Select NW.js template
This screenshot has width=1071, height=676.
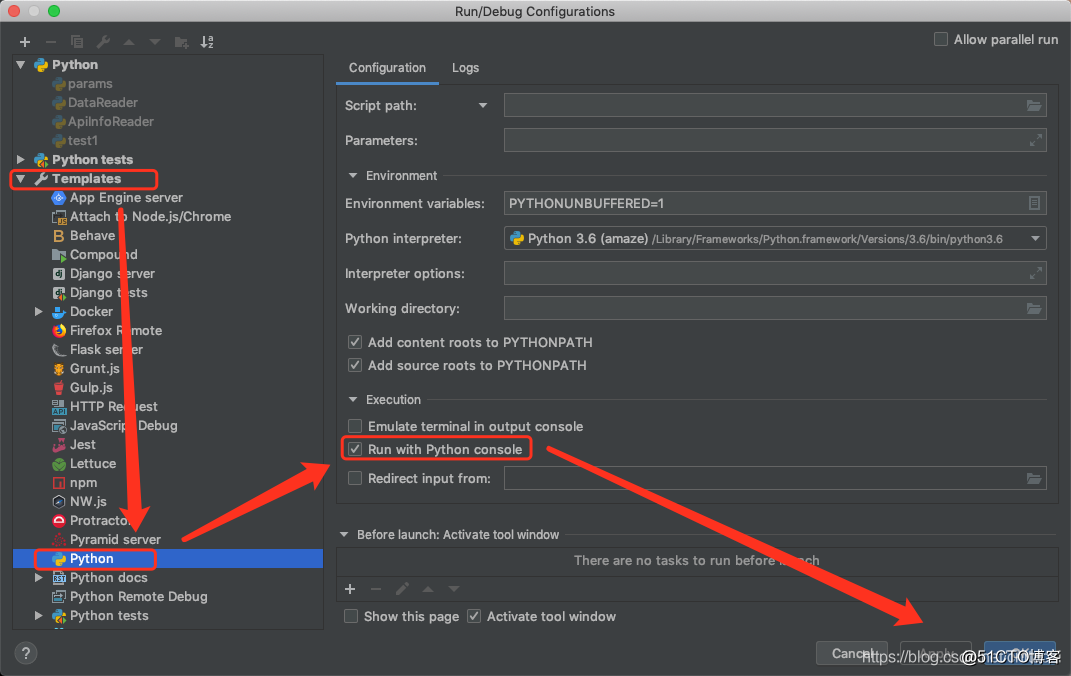88,502
